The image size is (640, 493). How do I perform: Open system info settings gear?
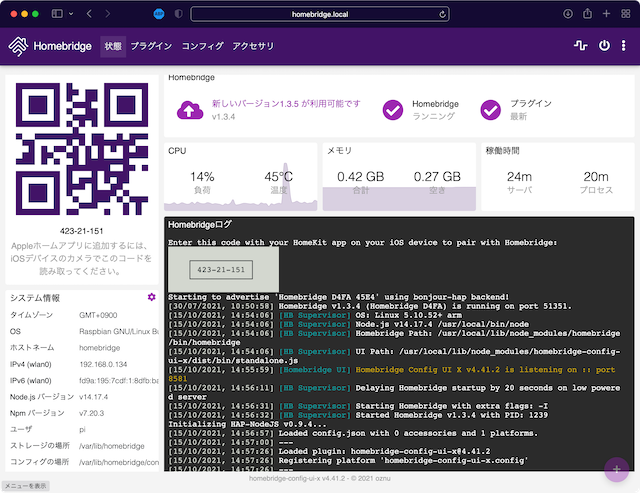tap(151, 297)
